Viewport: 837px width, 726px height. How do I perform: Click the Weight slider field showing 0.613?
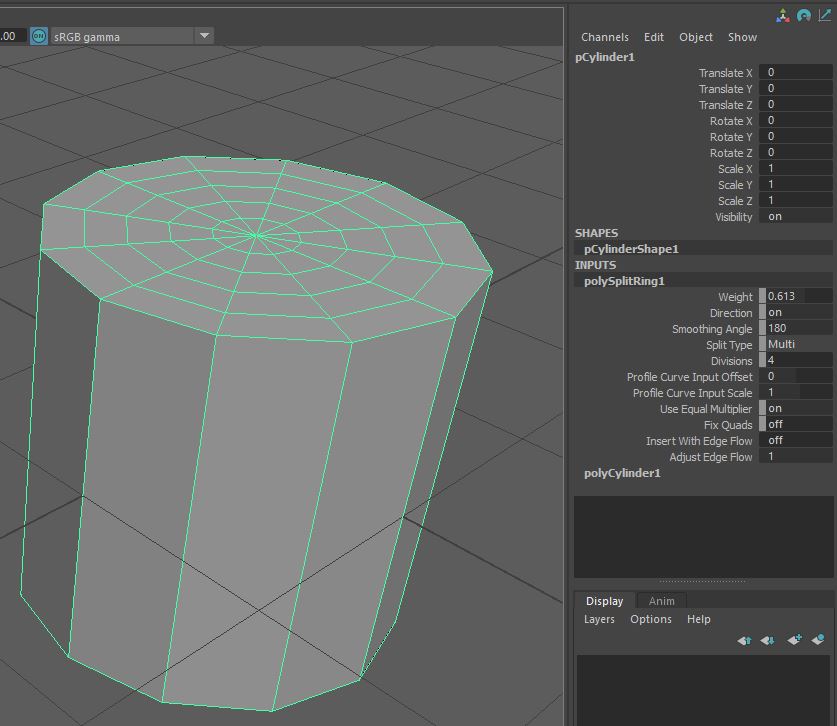pos(795,296)
